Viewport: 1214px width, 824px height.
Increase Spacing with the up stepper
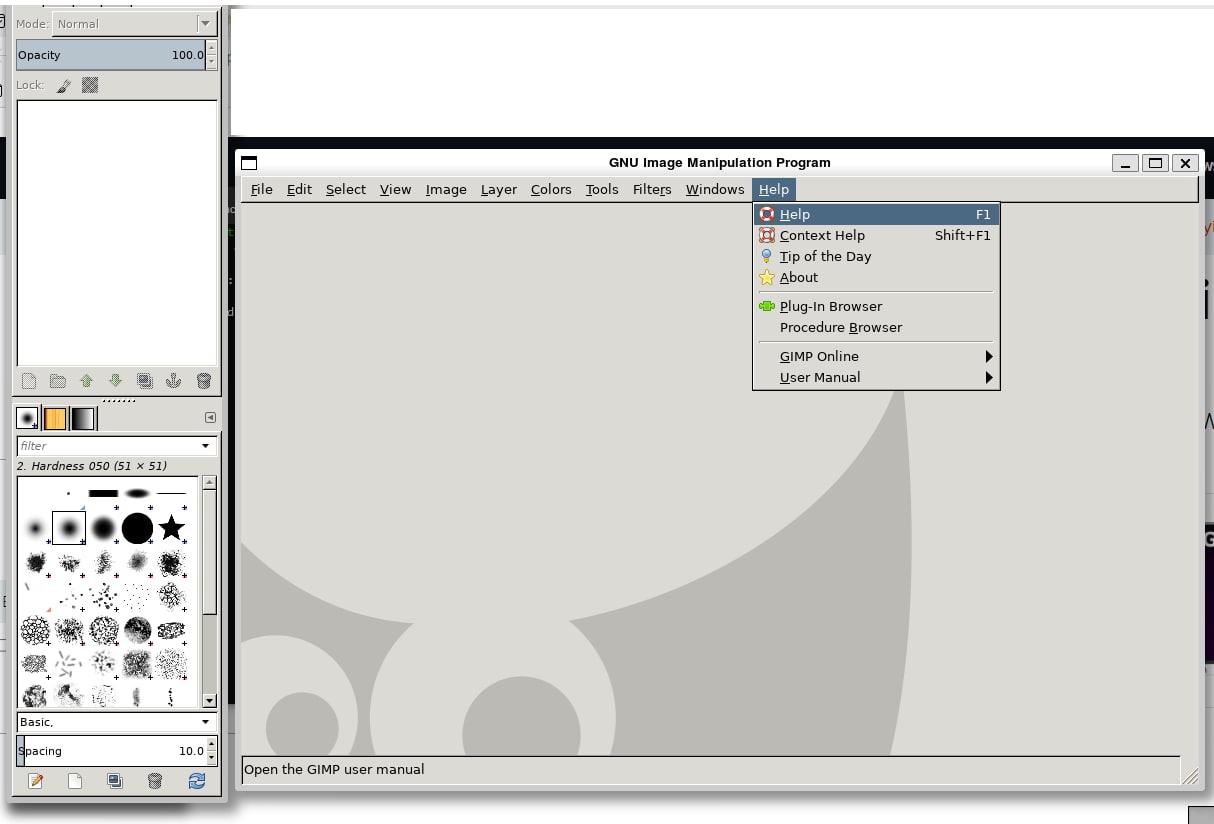click(211, 744)
